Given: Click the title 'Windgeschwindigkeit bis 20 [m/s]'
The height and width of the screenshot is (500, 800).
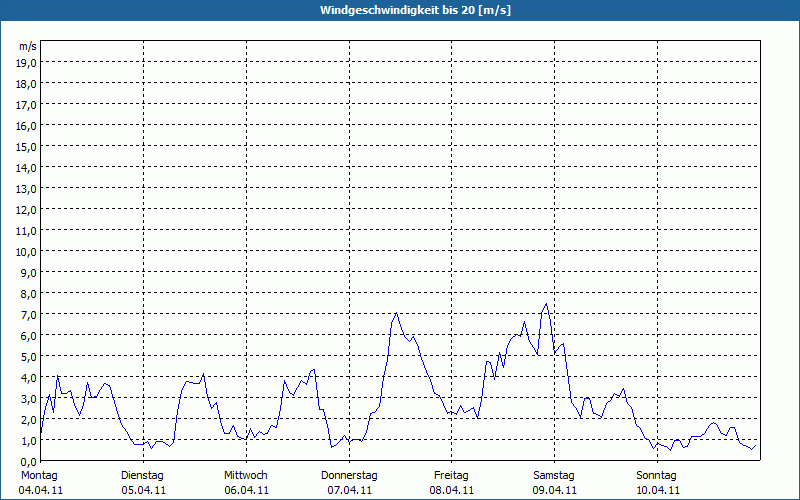Looking at the screenshot, I should pos(415,10).
